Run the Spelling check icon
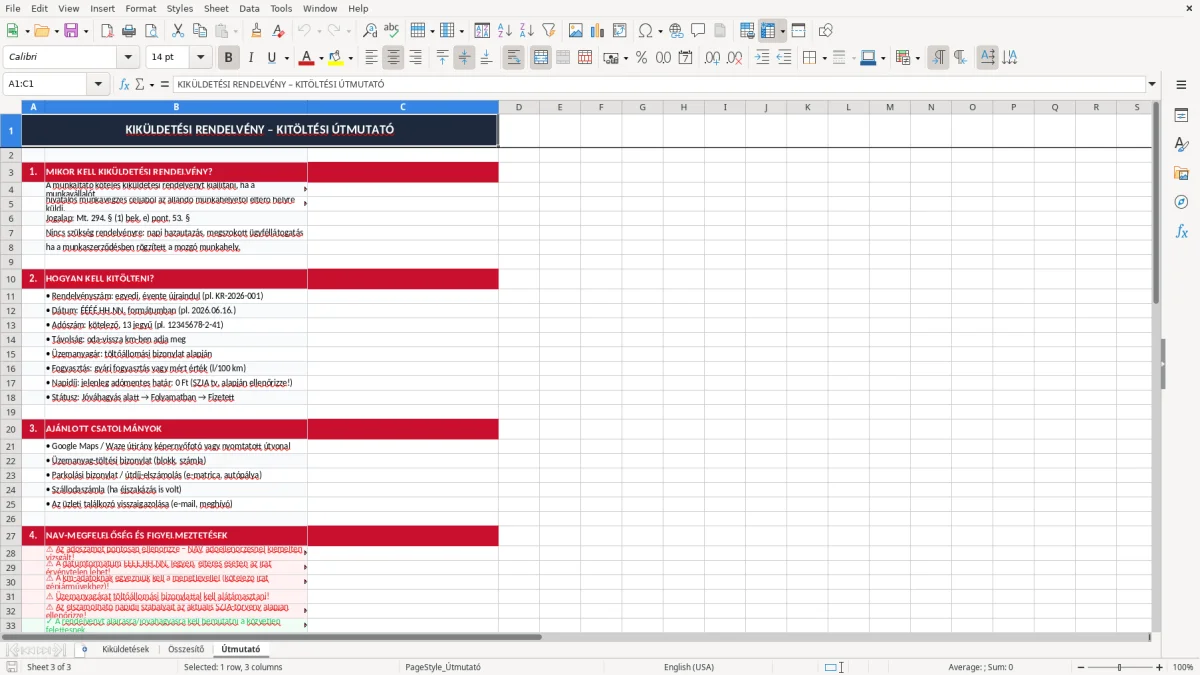 (x=392, y=31)
